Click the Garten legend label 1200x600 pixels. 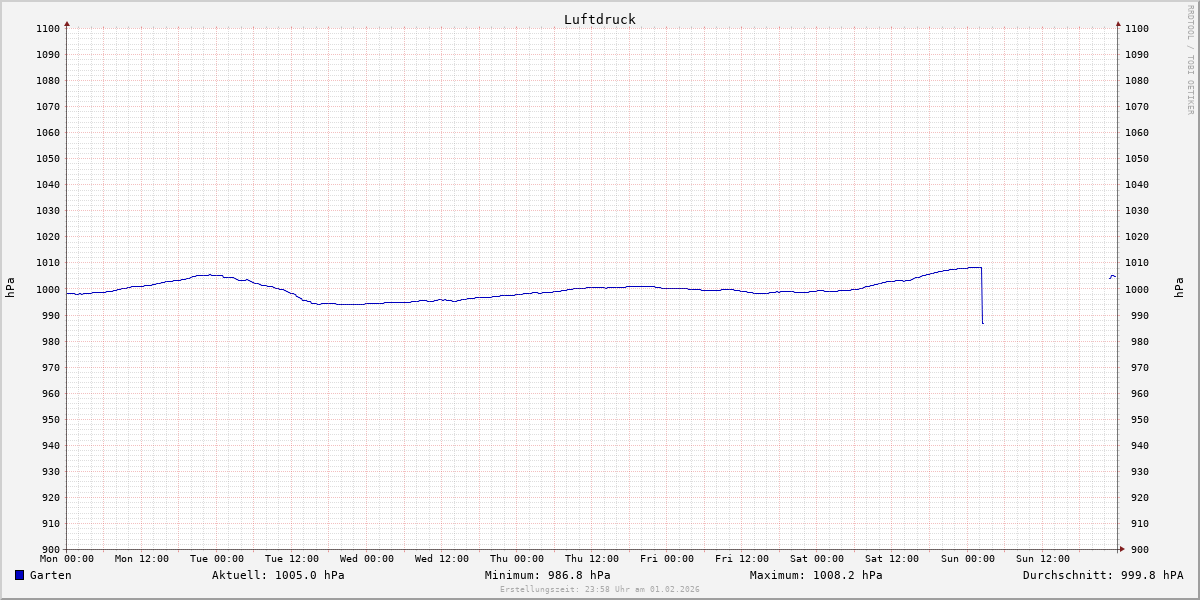point(50,575)
